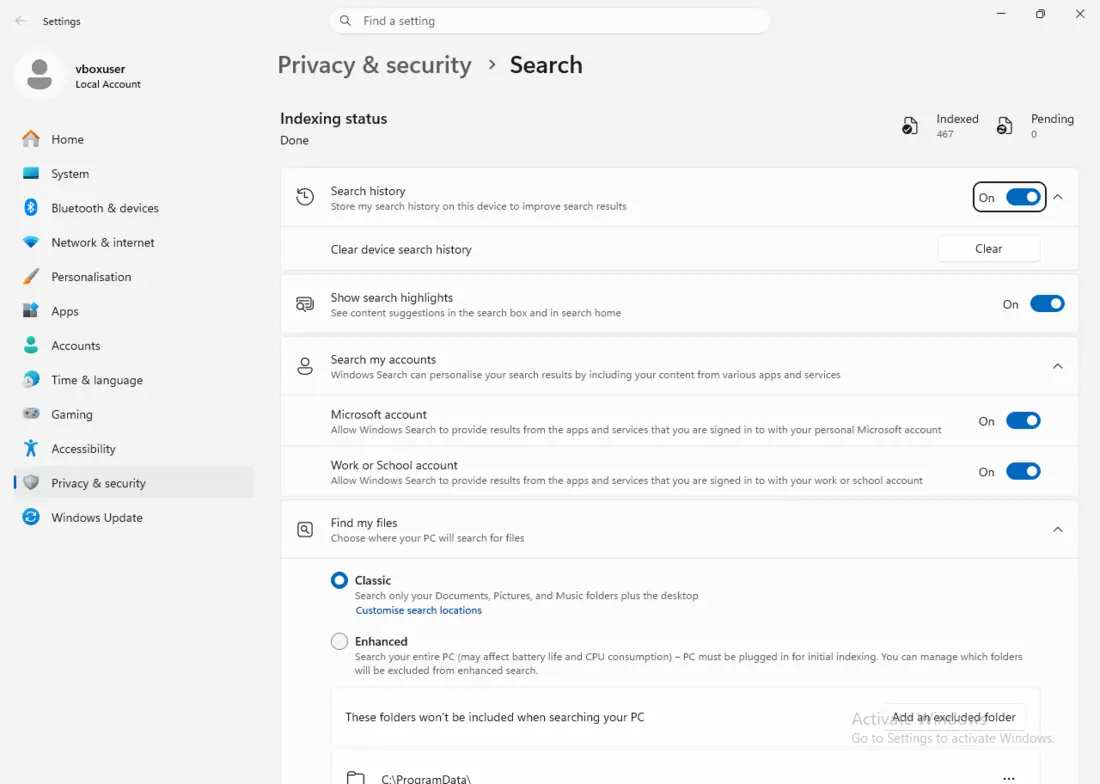The image size is (1100, 784).
Task: Click the Network wifi icon
Action: click(31, 242)
